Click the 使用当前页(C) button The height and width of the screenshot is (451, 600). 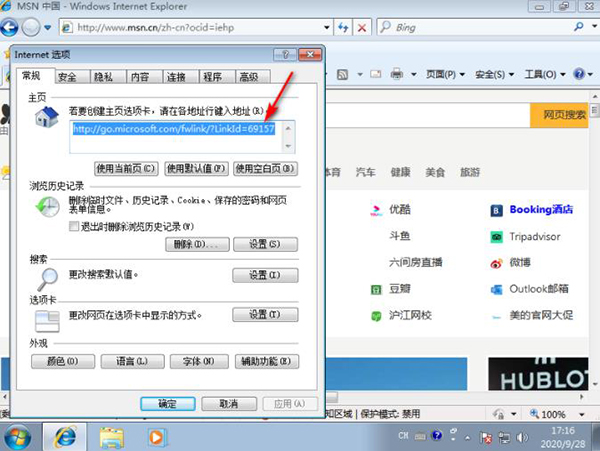126,169
